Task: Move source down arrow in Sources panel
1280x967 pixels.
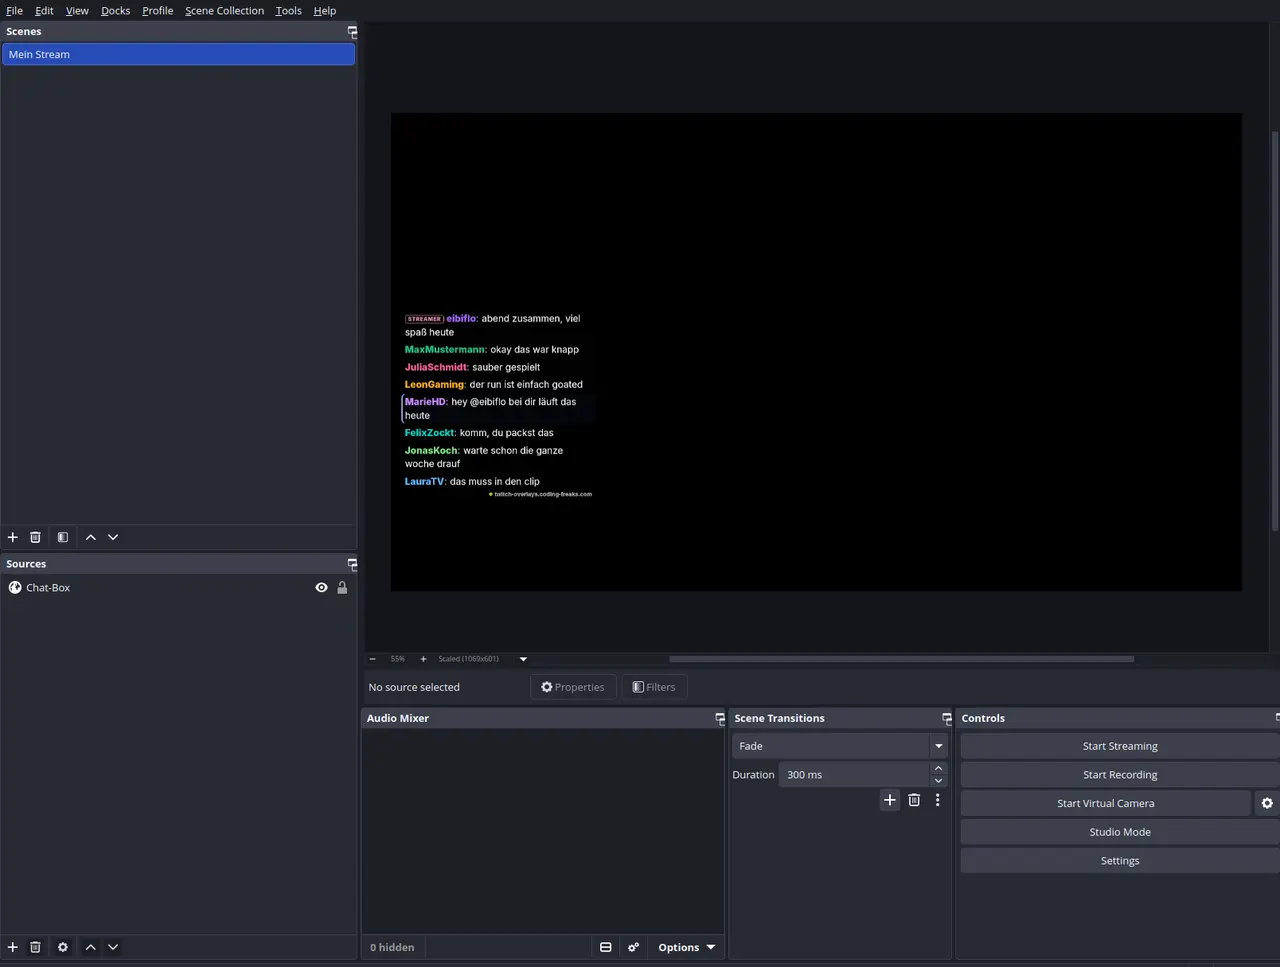Action: click(113, 947)
